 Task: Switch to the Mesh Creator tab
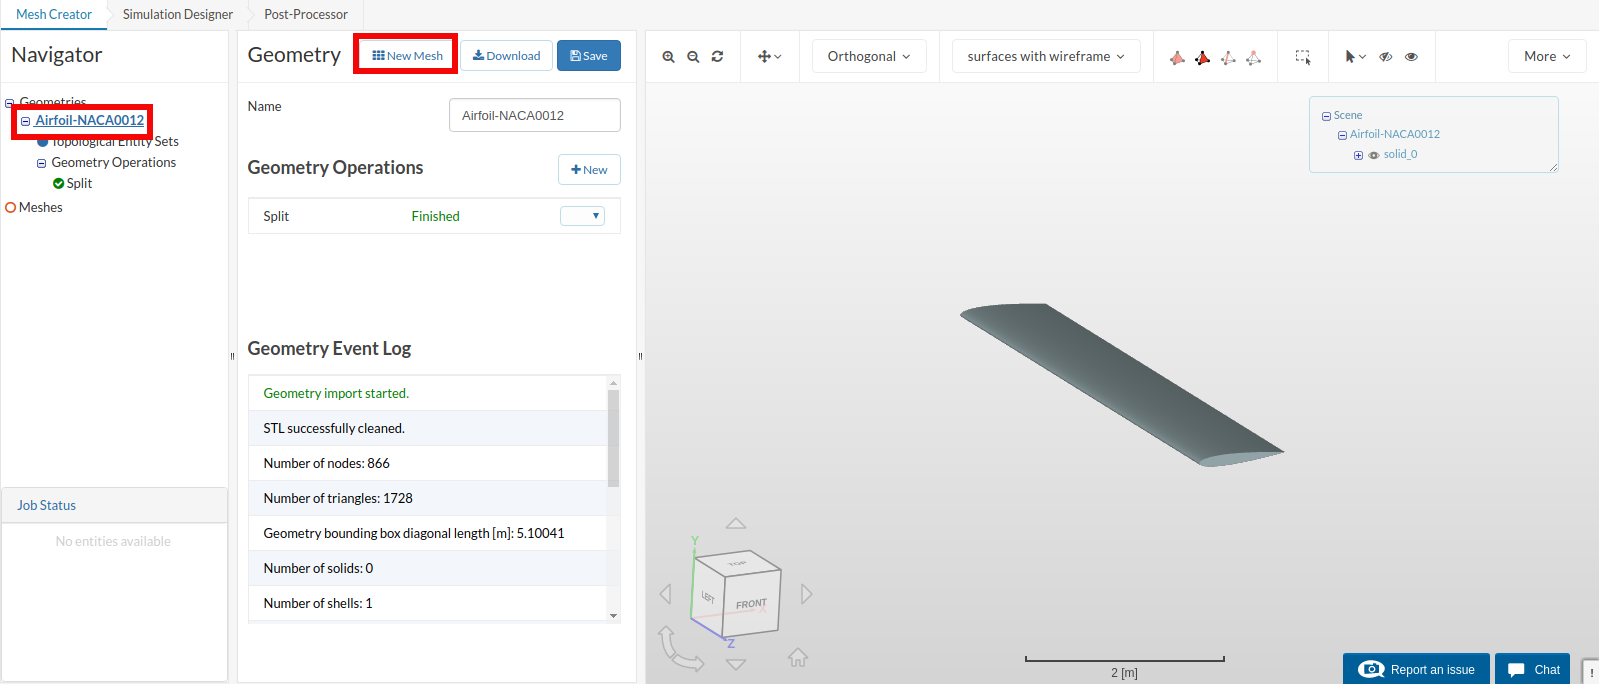54,14
